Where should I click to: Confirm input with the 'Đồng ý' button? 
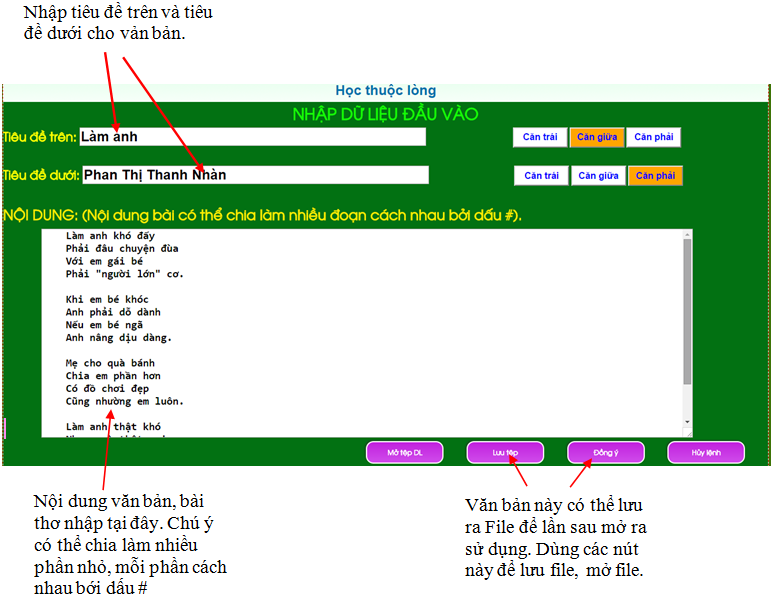[606, 453]
